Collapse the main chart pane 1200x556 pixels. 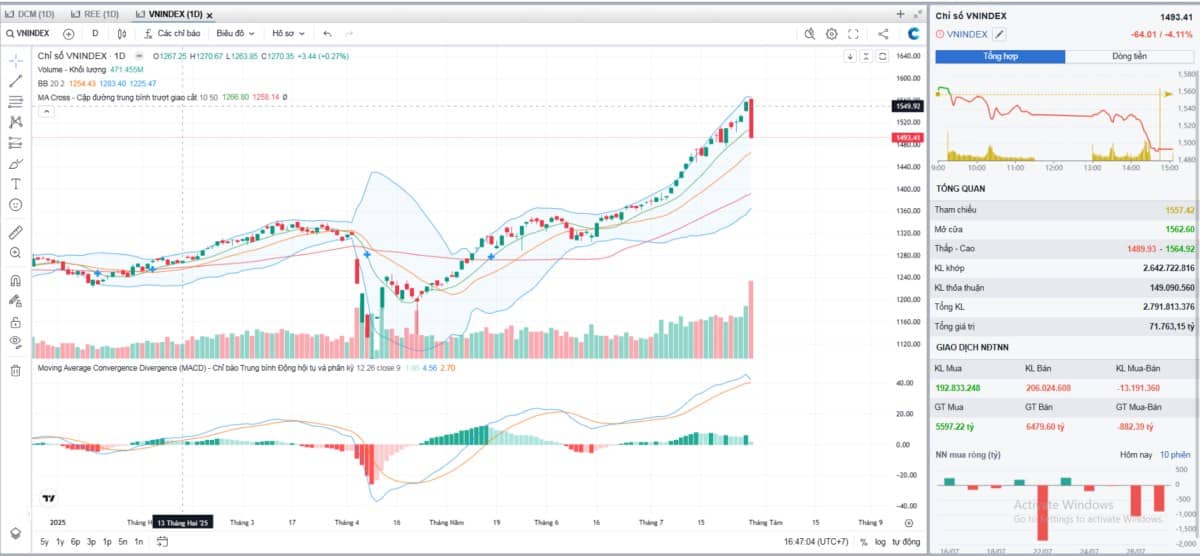point(866,56)
